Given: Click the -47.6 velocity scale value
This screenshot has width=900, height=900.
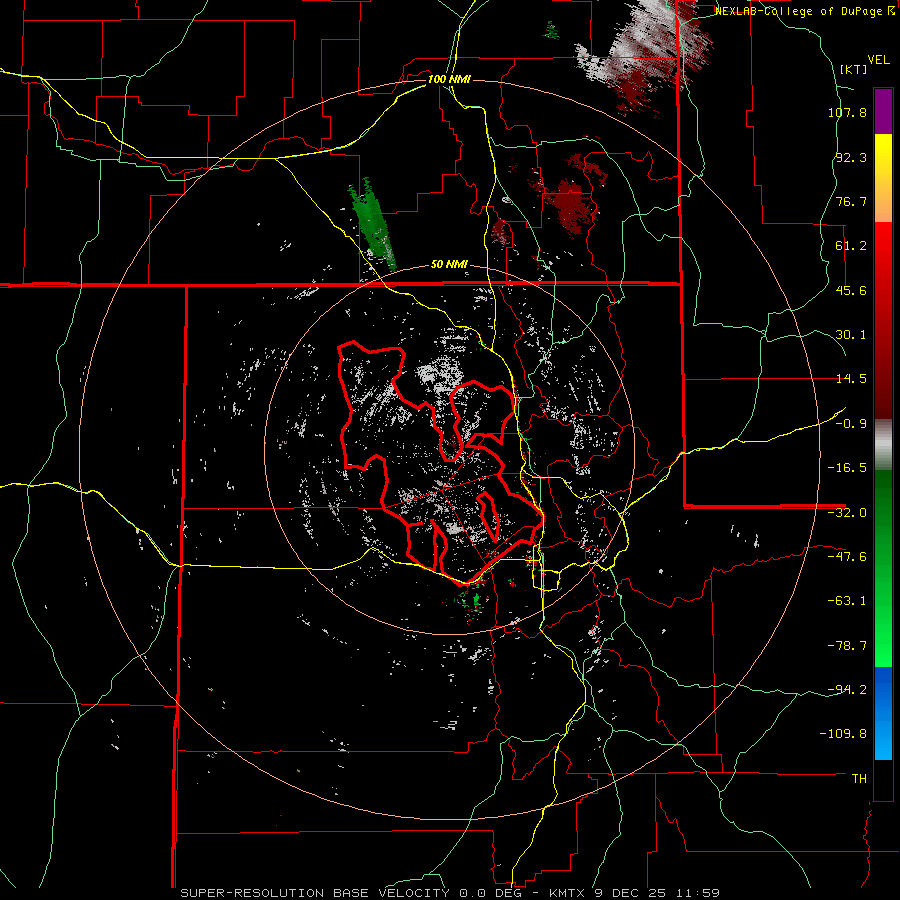Looking at the screenshot, I should coord(847,557).
